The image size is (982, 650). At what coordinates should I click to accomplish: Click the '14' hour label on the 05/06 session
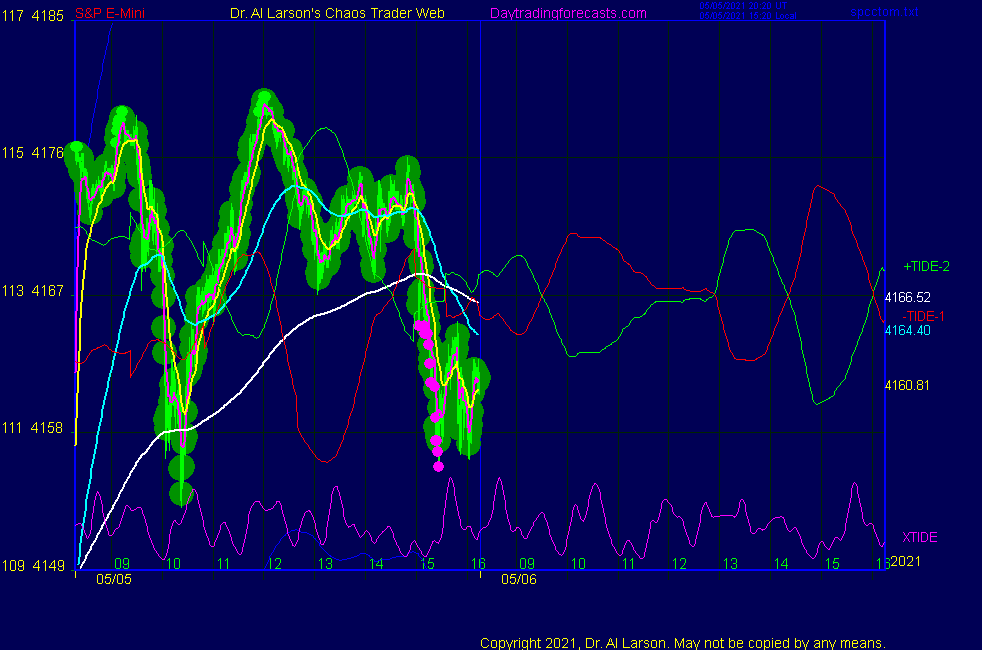pos(781,564)
